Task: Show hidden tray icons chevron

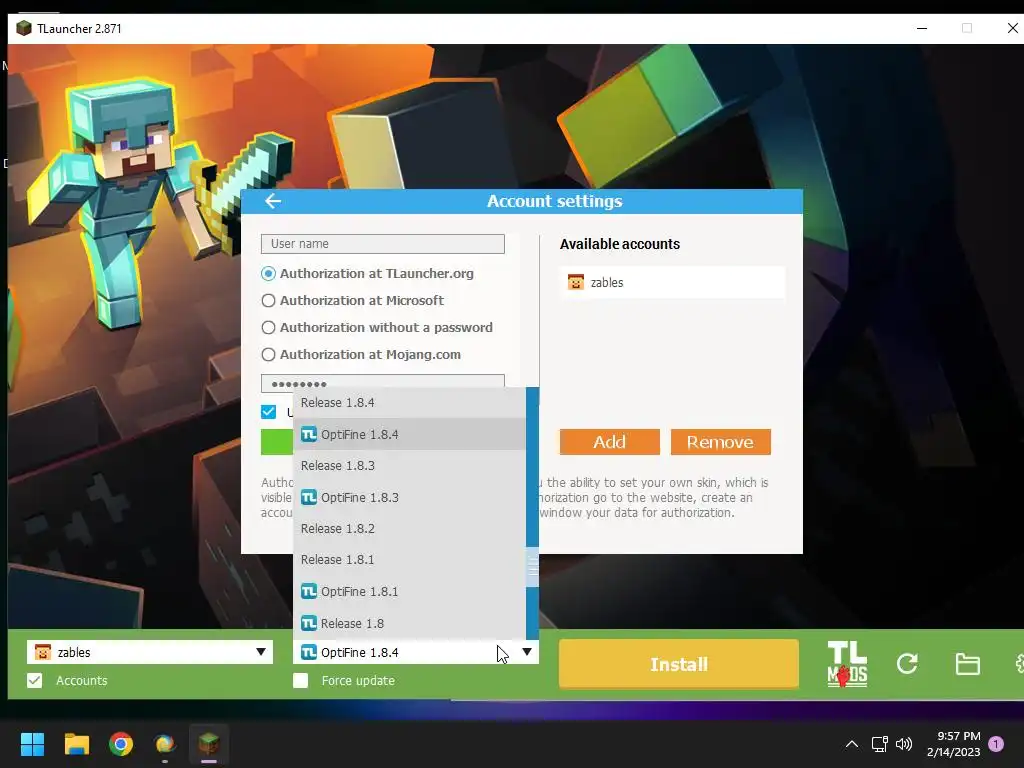Action: click(852, 744)
